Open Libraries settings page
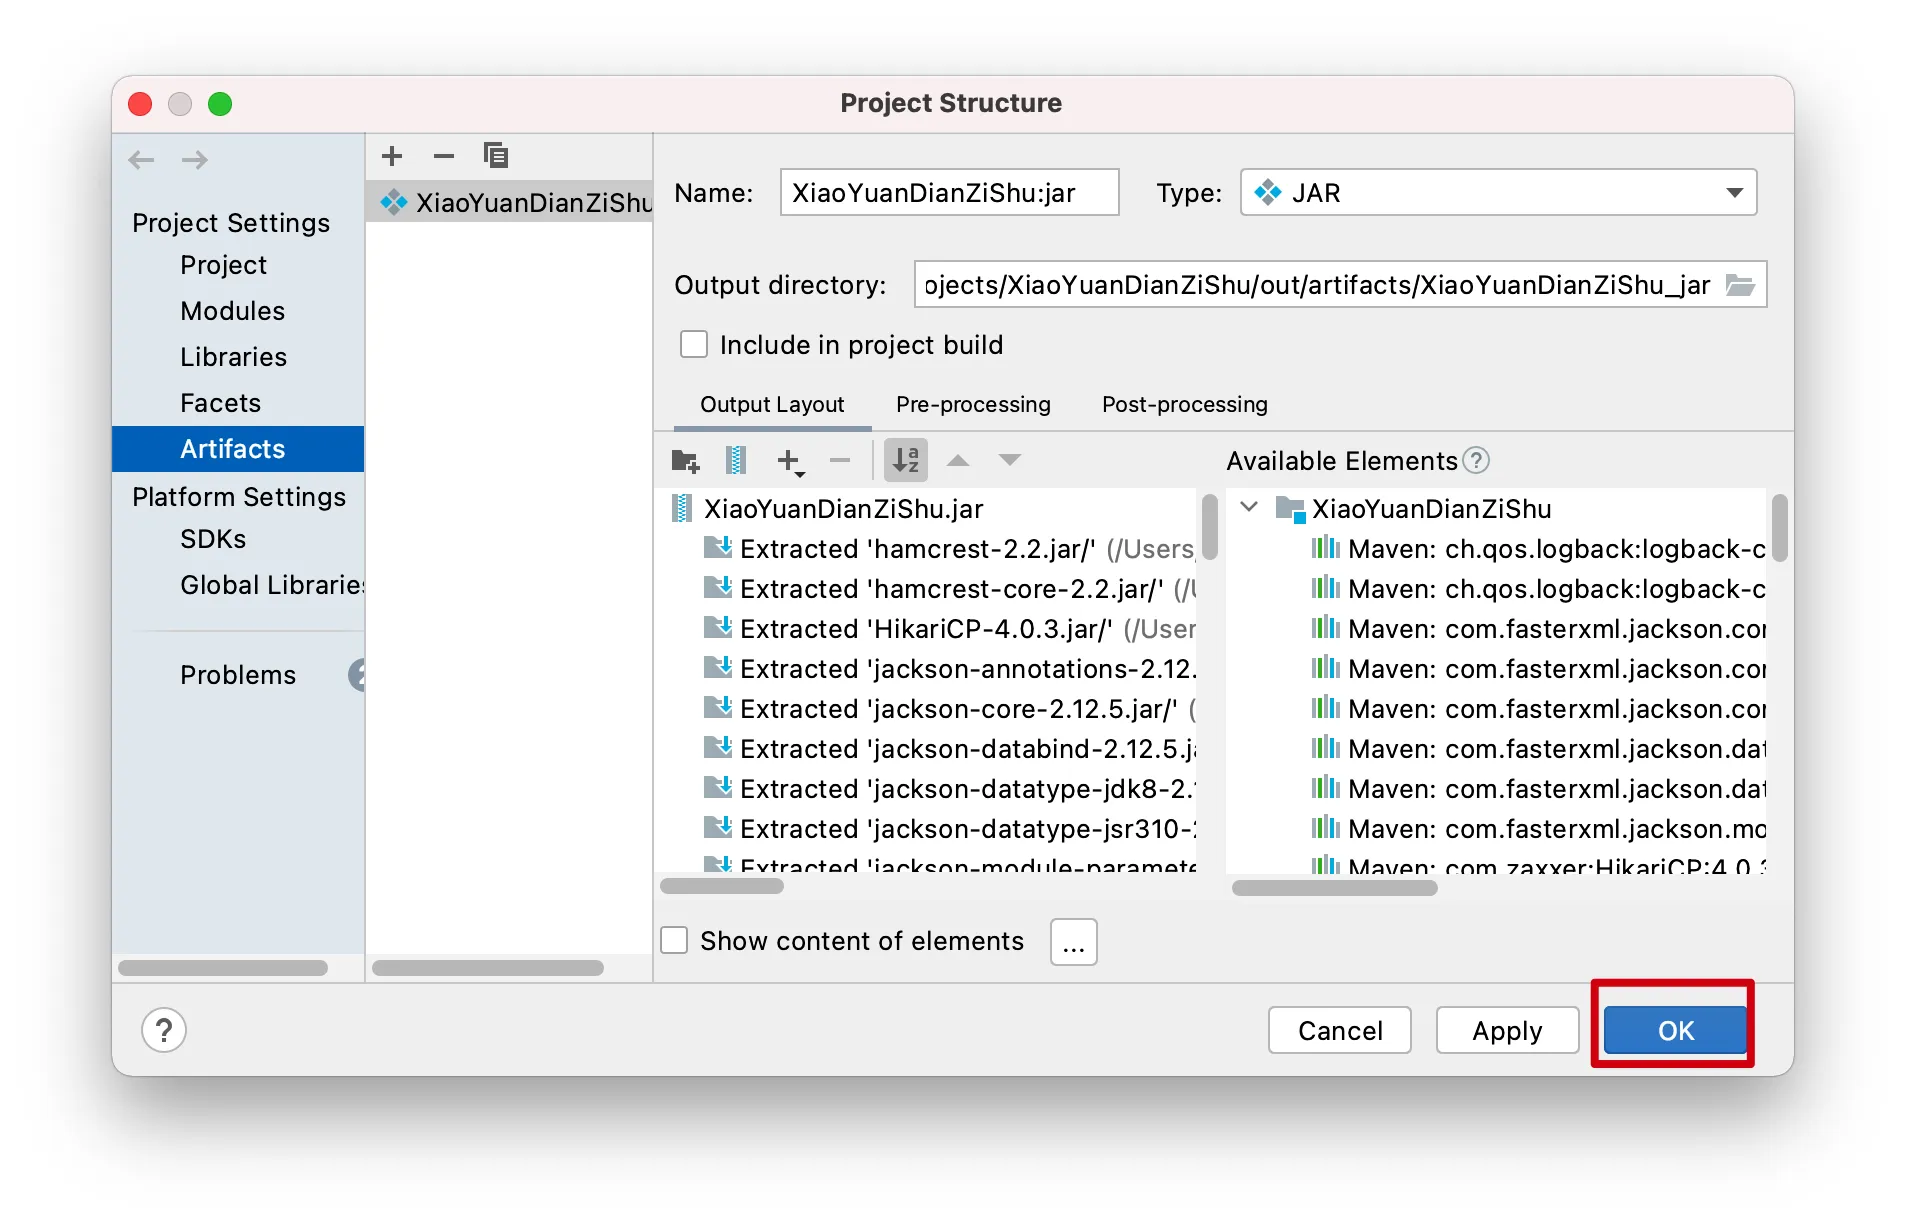The height and width of the screenshot is (1224, 1906). [x=233, y=357]
